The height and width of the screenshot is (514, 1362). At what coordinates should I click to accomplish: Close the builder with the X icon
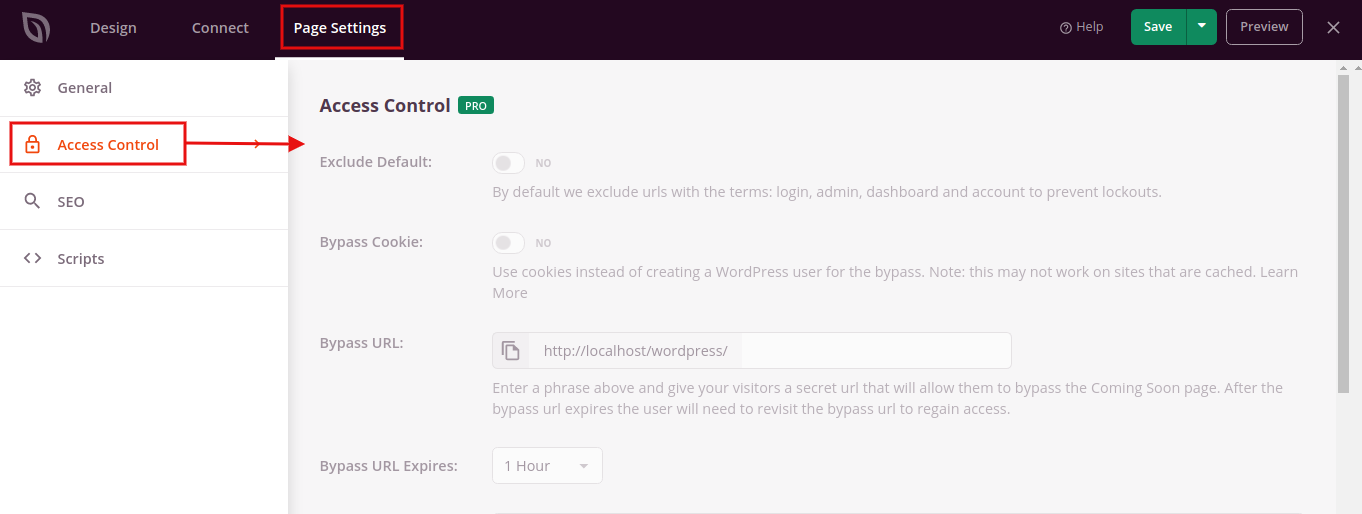tap(1333, 28)
